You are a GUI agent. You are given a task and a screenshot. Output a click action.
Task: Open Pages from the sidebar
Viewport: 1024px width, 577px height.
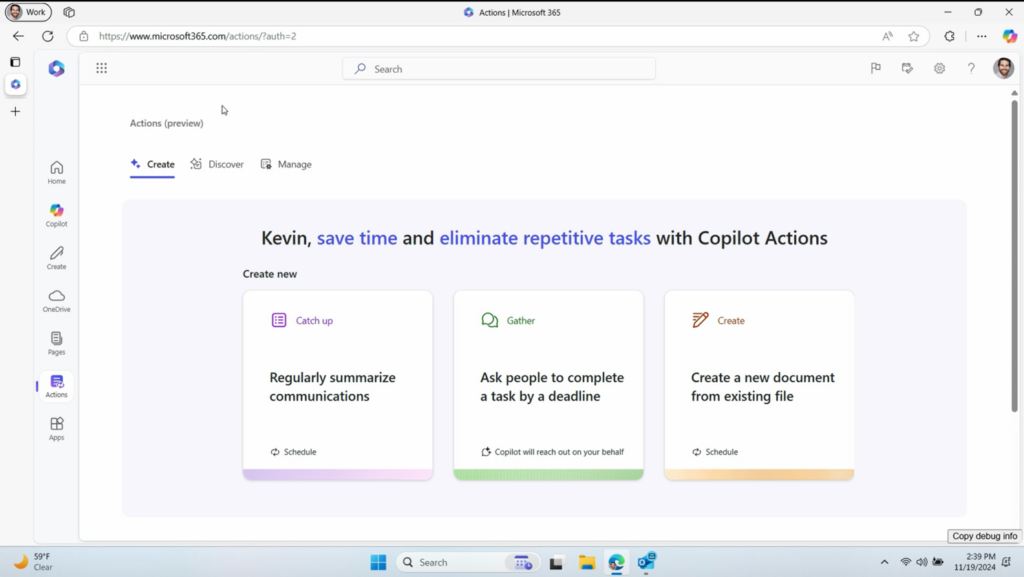point(57,343)
